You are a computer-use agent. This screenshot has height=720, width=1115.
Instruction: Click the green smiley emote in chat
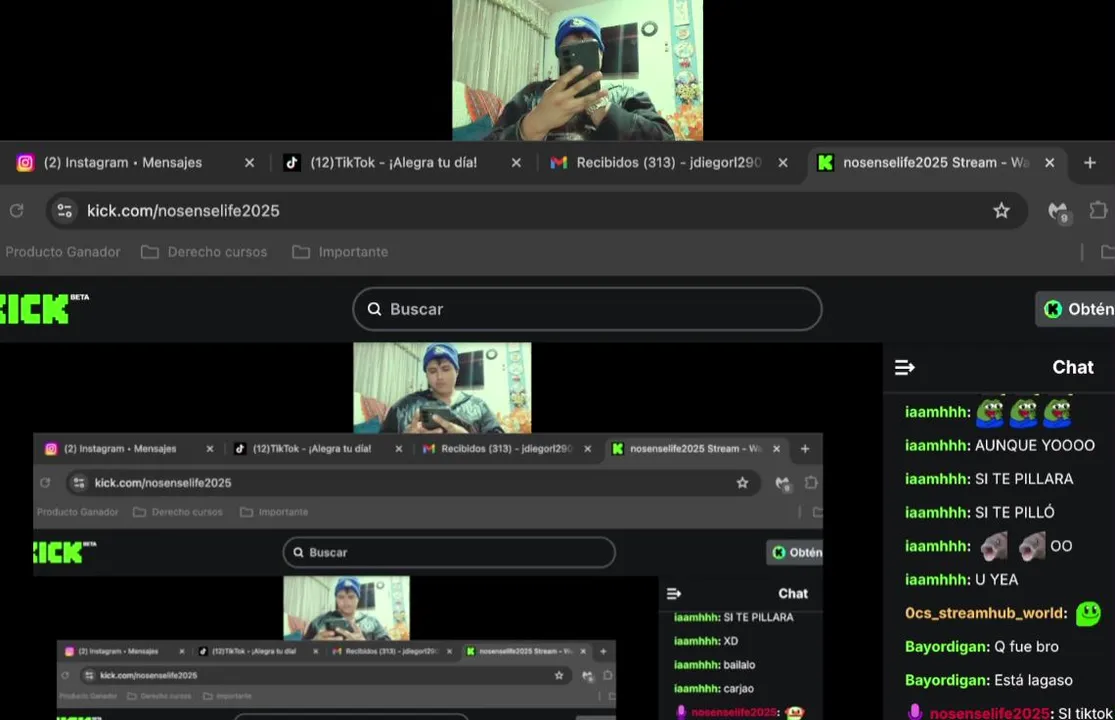click(1088, 613)
